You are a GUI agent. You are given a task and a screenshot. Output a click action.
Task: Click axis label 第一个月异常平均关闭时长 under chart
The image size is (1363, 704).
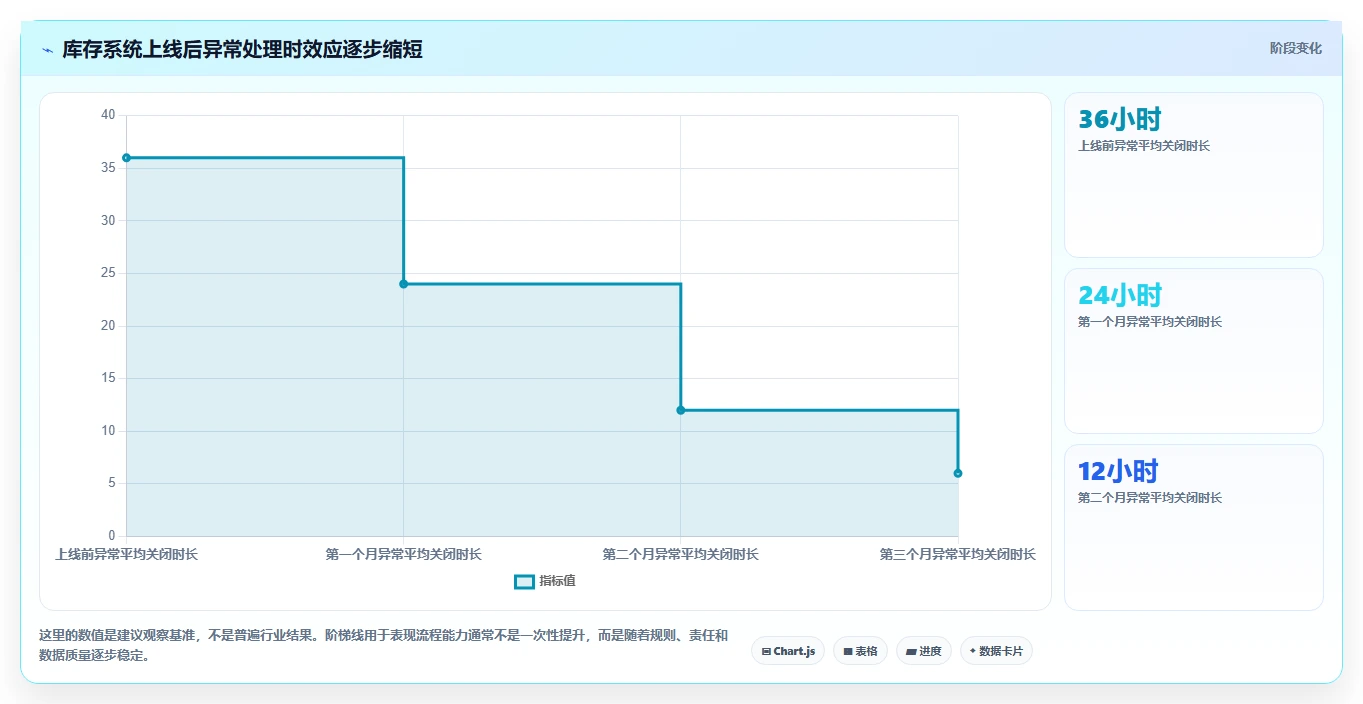tap(403, 554)
